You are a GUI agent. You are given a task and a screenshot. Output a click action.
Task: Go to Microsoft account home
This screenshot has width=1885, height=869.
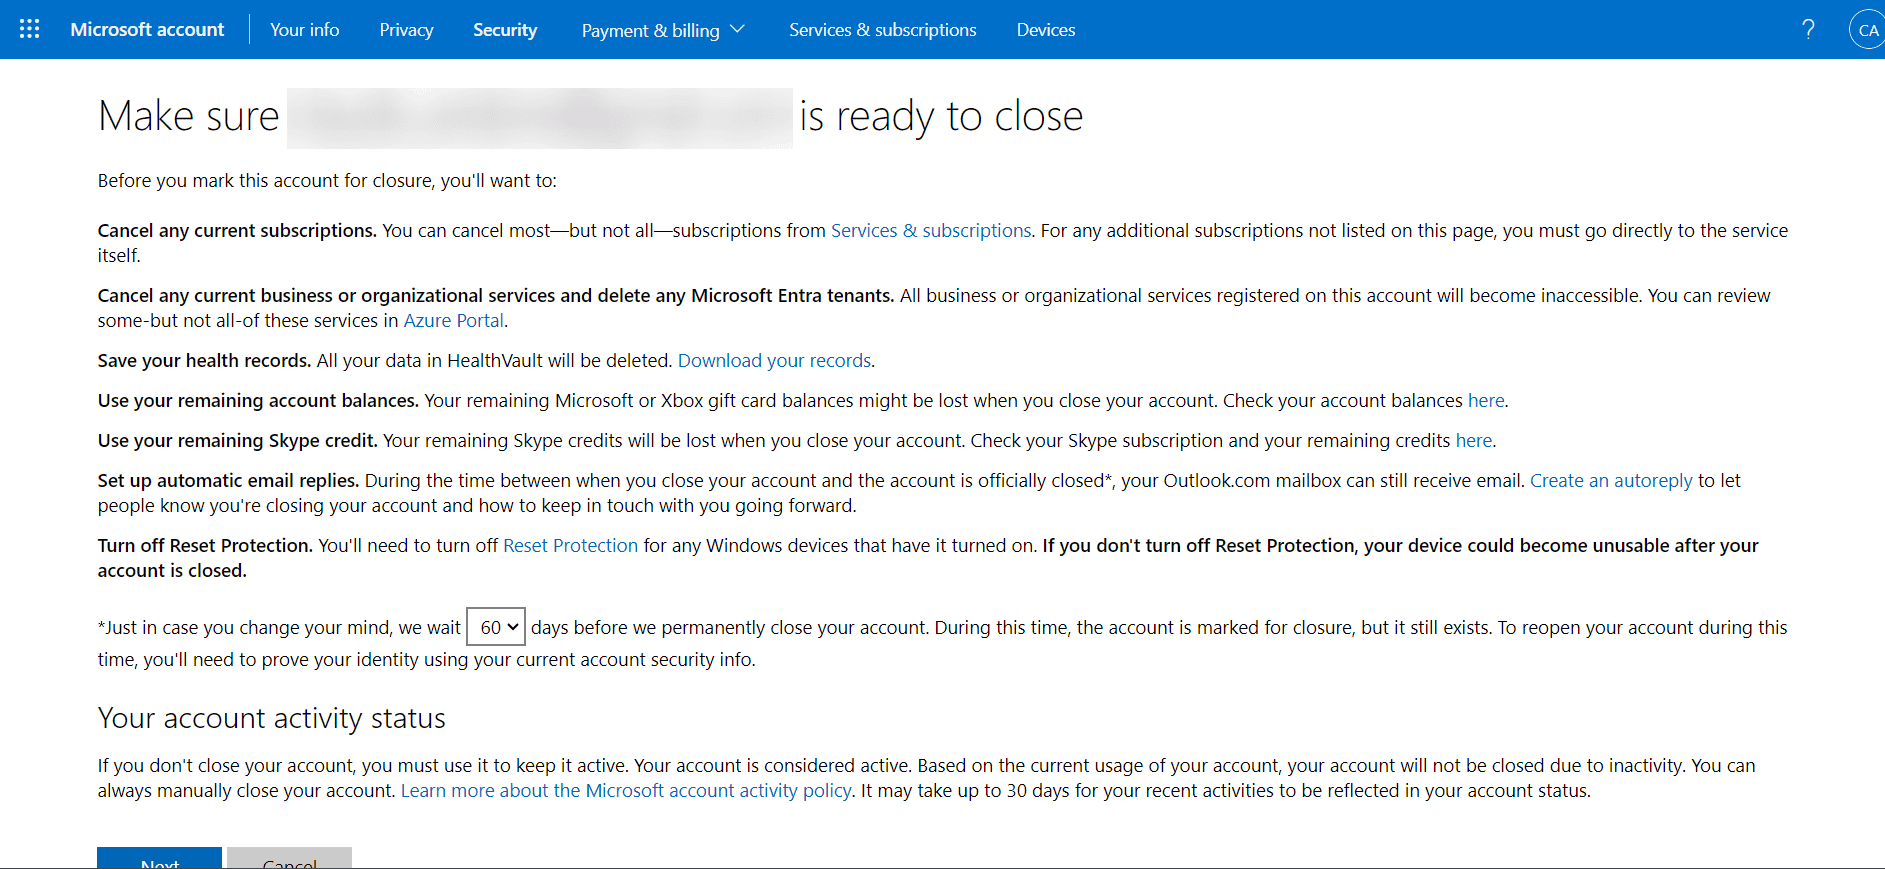pos(147,29)
